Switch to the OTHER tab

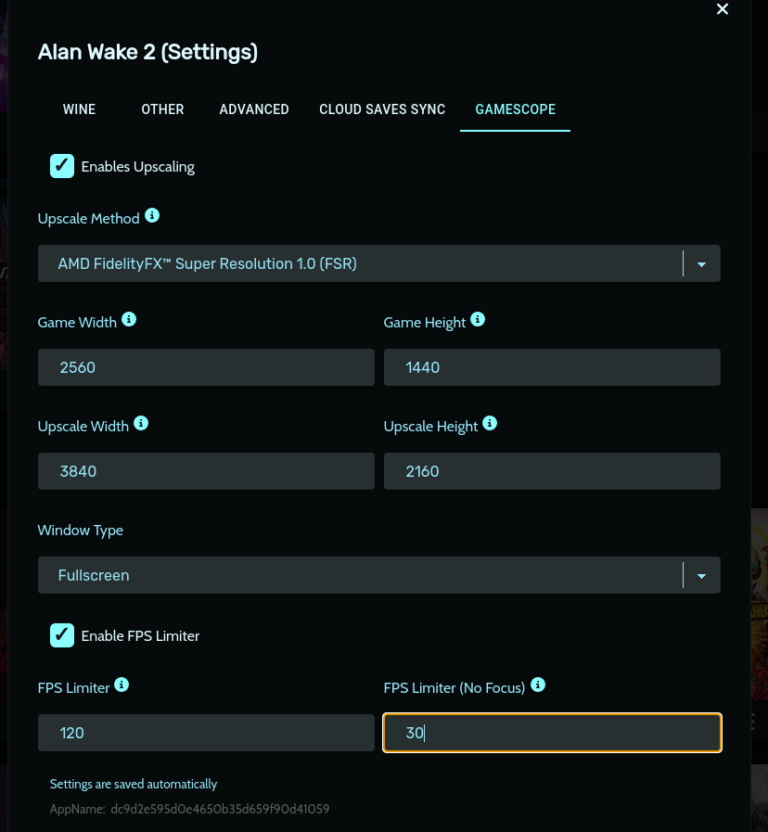162,109
